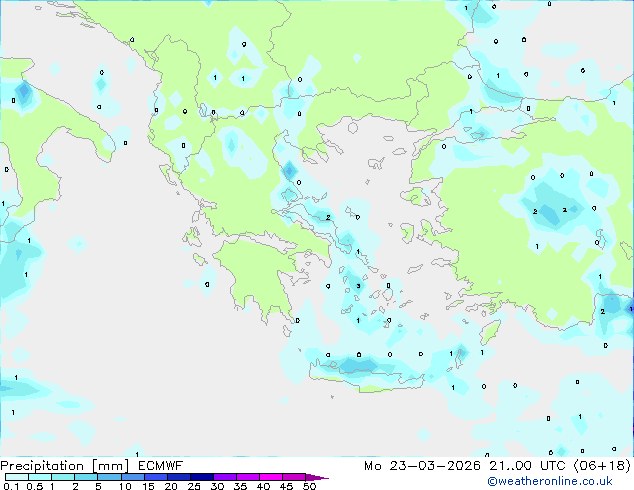Click the 'Precipitation' title text
Image resolution: width=634 pixels, height=490 pixels.
pos(42,466)
